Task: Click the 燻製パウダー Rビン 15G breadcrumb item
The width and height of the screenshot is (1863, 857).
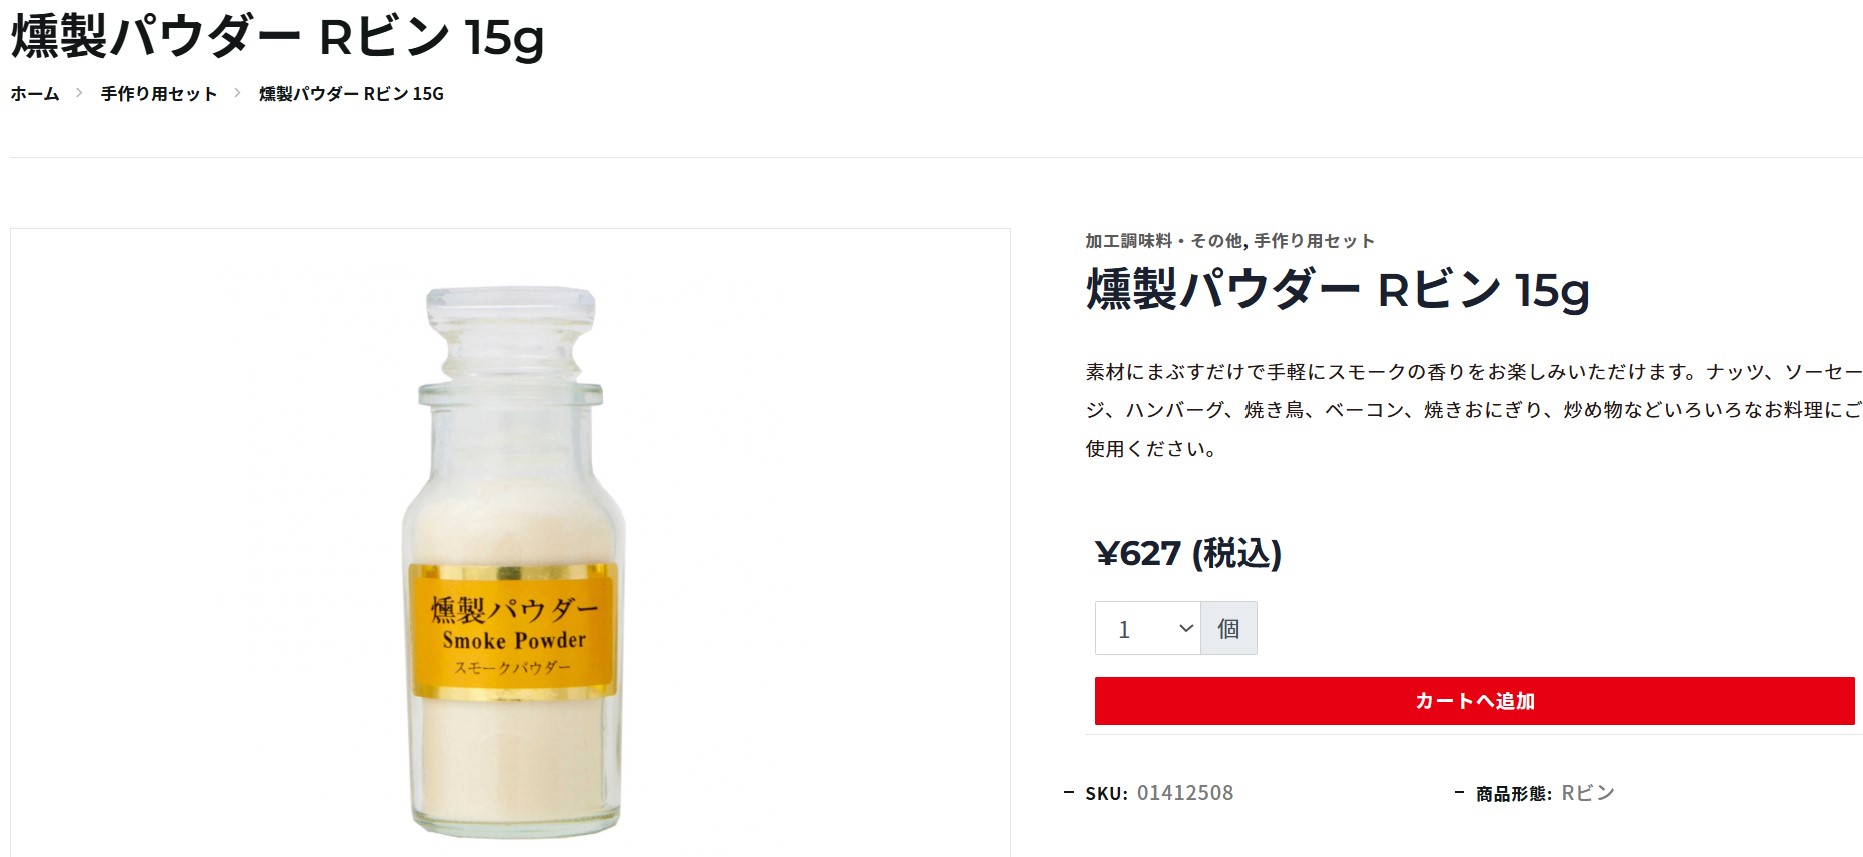Action: [351, 94]
